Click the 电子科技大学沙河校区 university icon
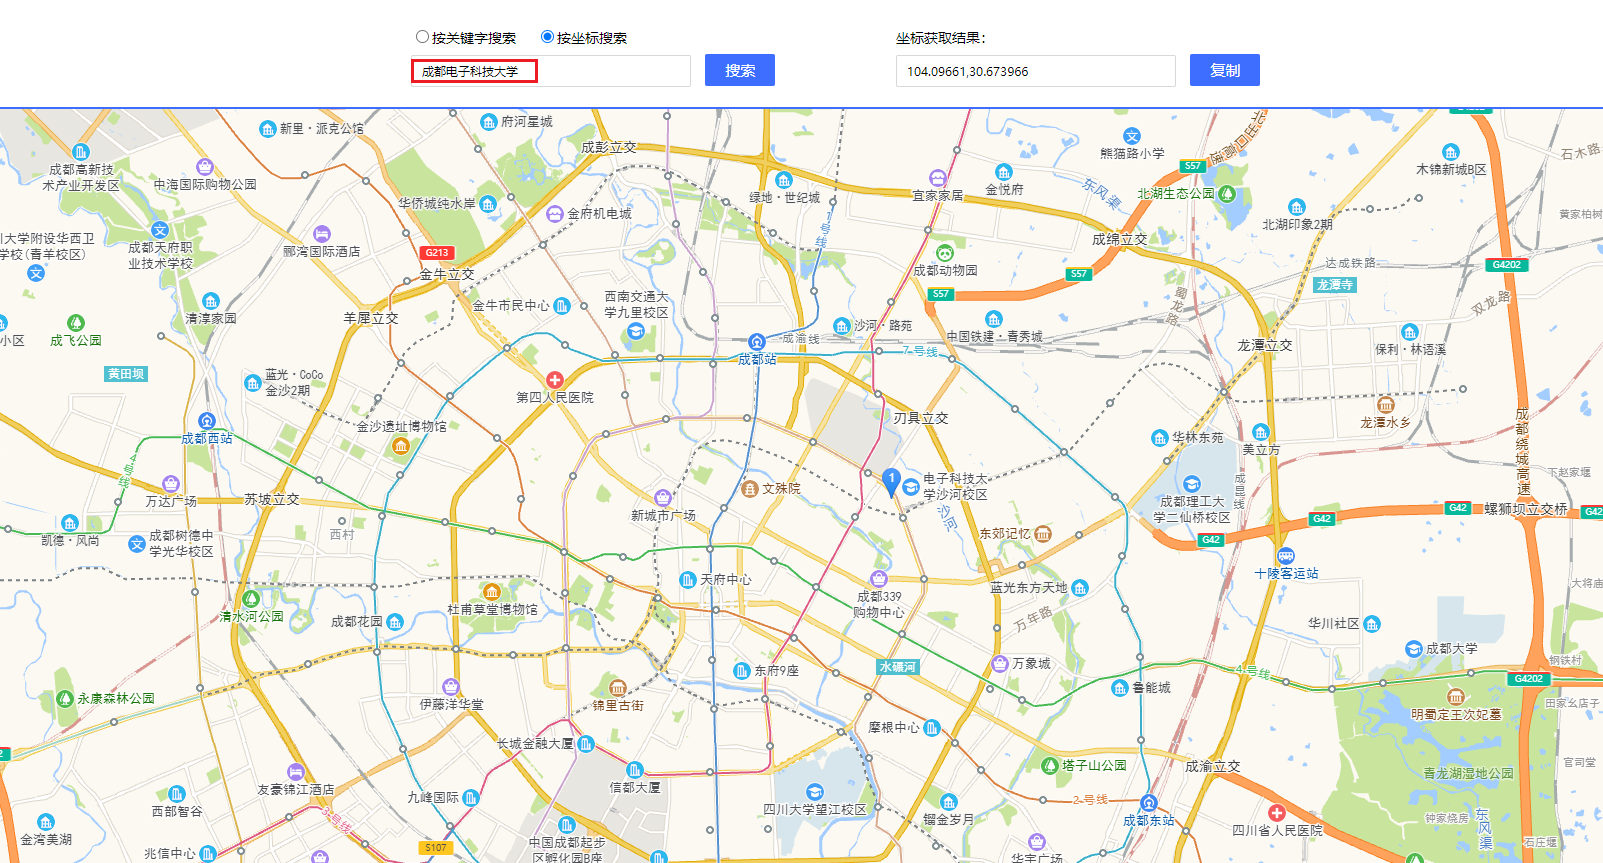 [x=911, y=487]
